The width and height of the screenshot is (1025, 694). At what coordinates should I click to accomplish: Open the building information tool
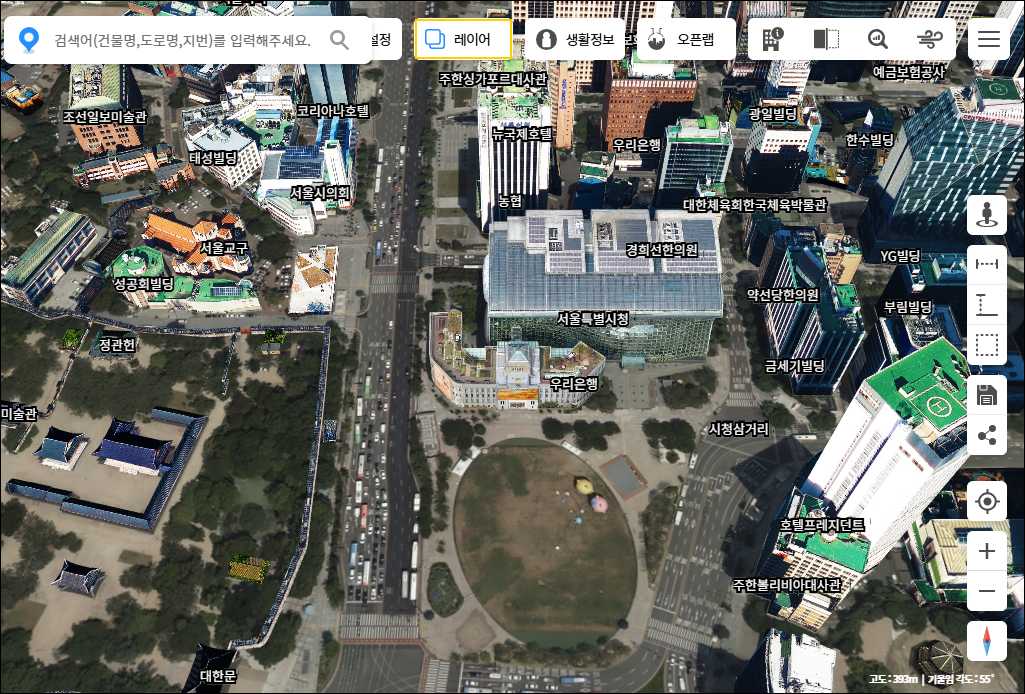(x=773, y=39)
